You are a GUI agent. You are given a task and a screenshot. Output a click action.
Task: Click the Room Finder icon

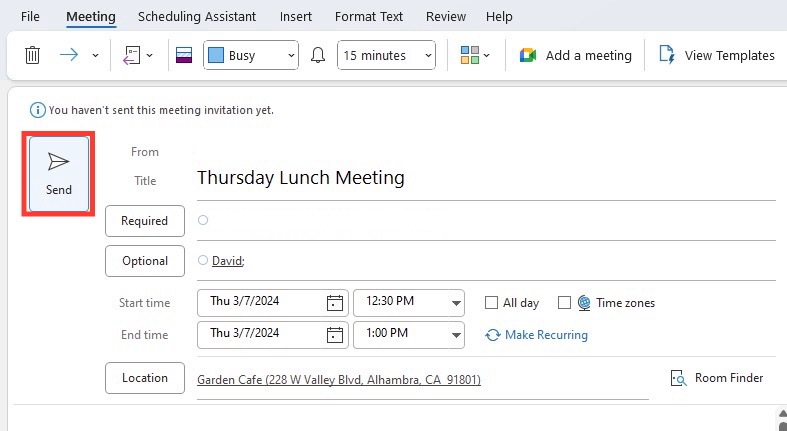pos(679,378)
